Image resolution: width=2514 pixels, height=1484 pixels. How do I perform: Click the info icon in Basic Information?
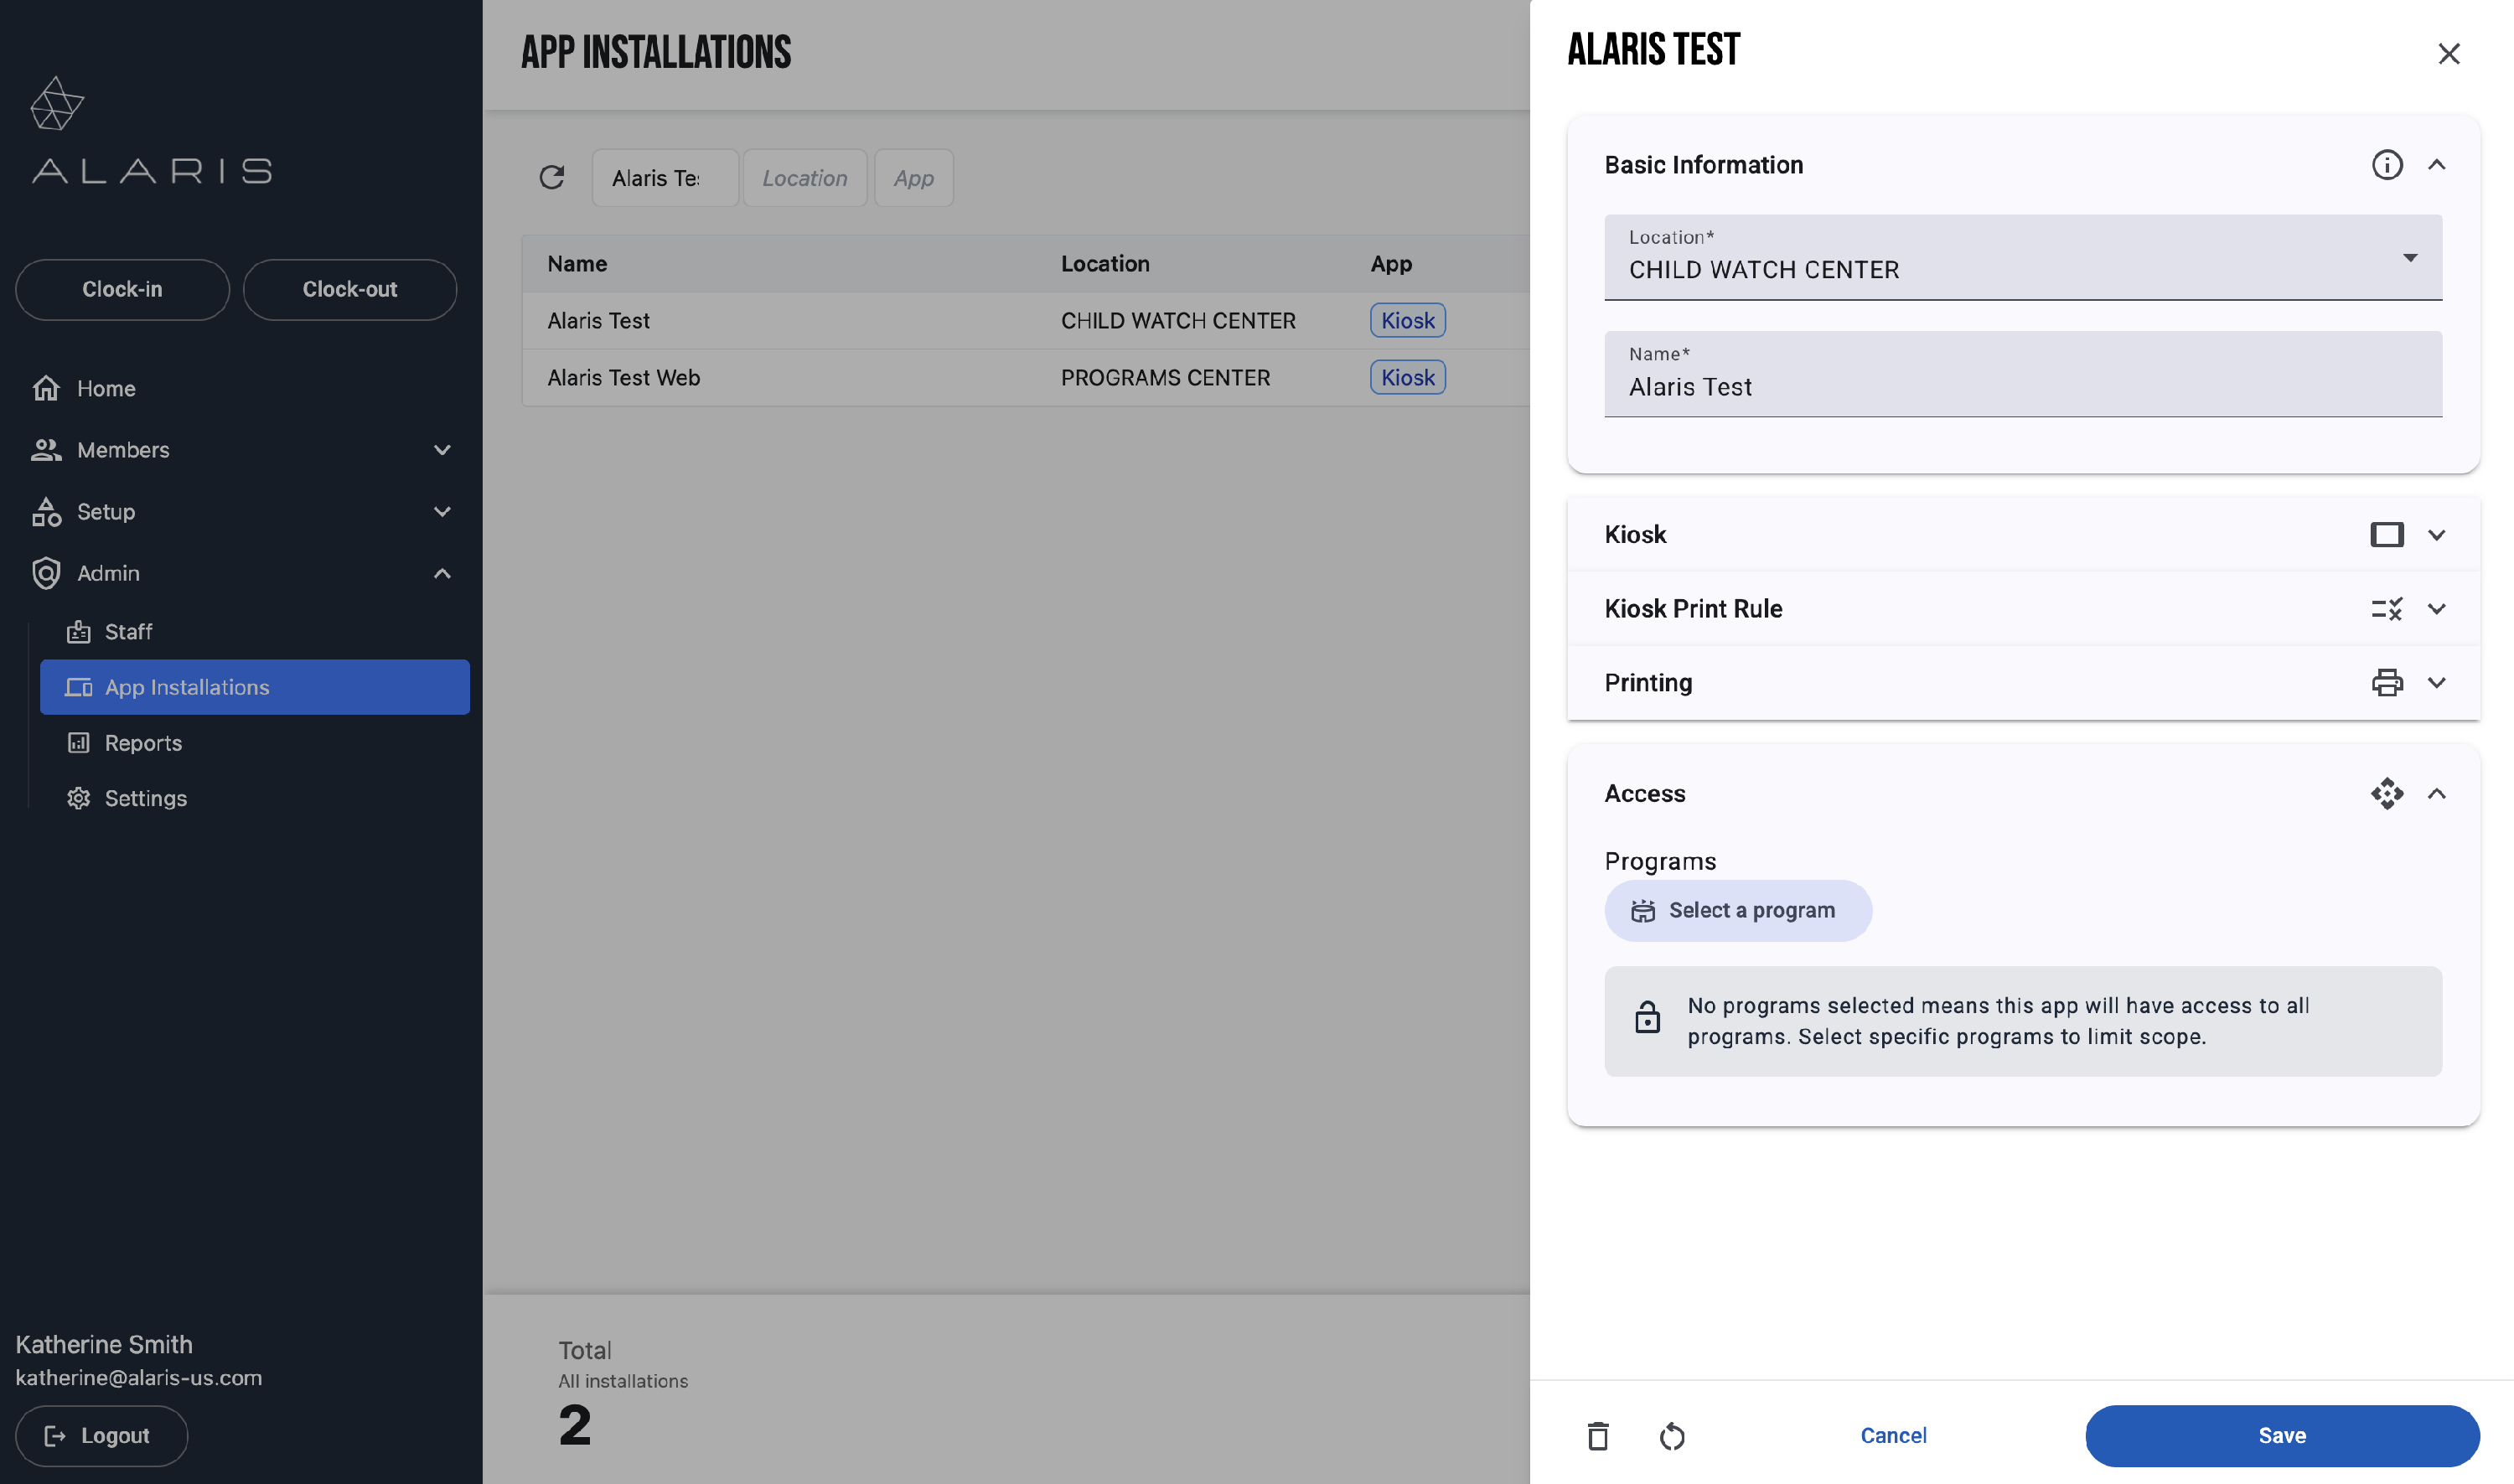2387,165
